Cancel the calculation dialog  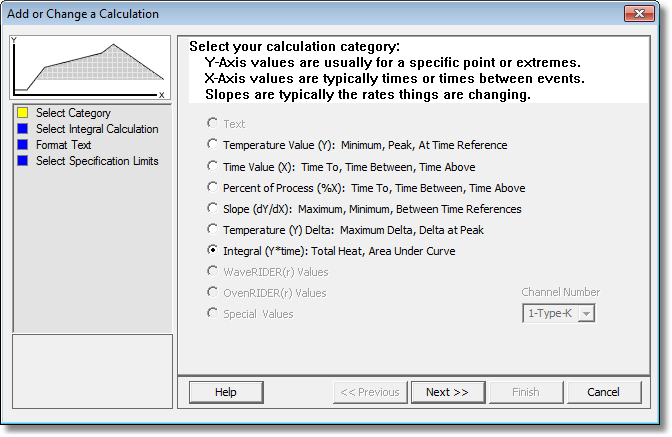pos(604,392)
